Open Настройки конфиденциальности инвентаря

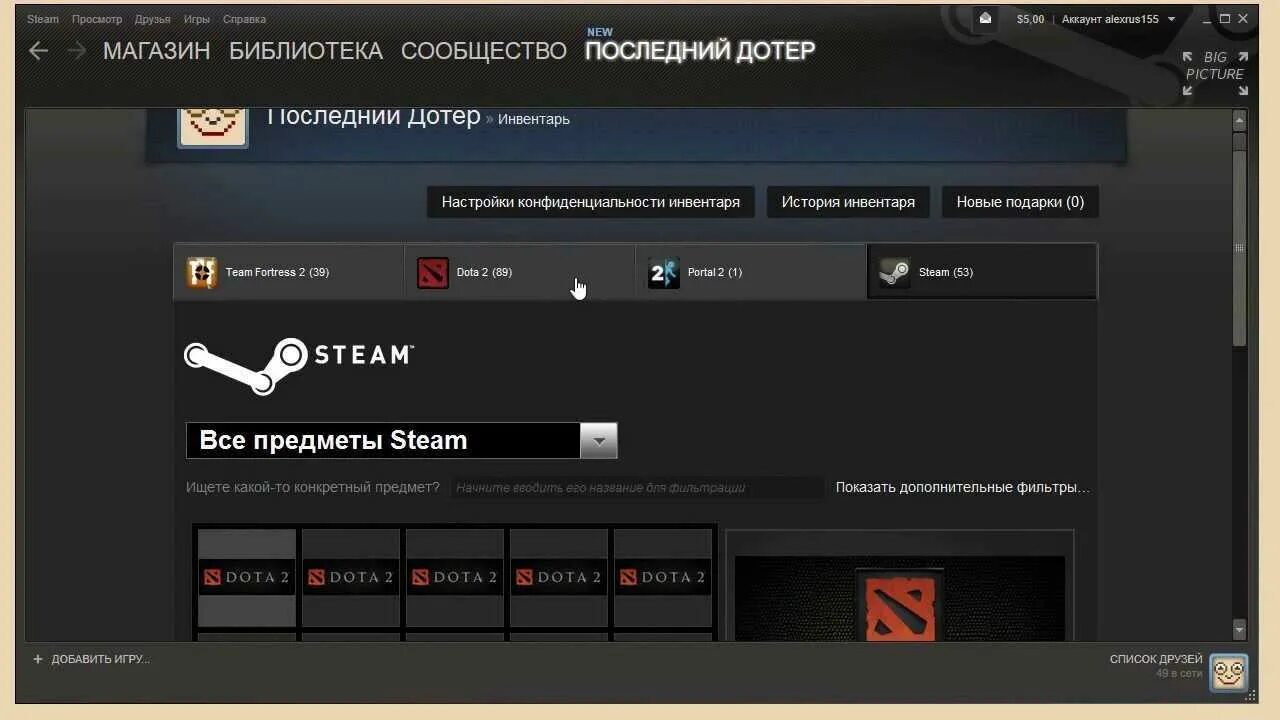click(x=591, y=202)
